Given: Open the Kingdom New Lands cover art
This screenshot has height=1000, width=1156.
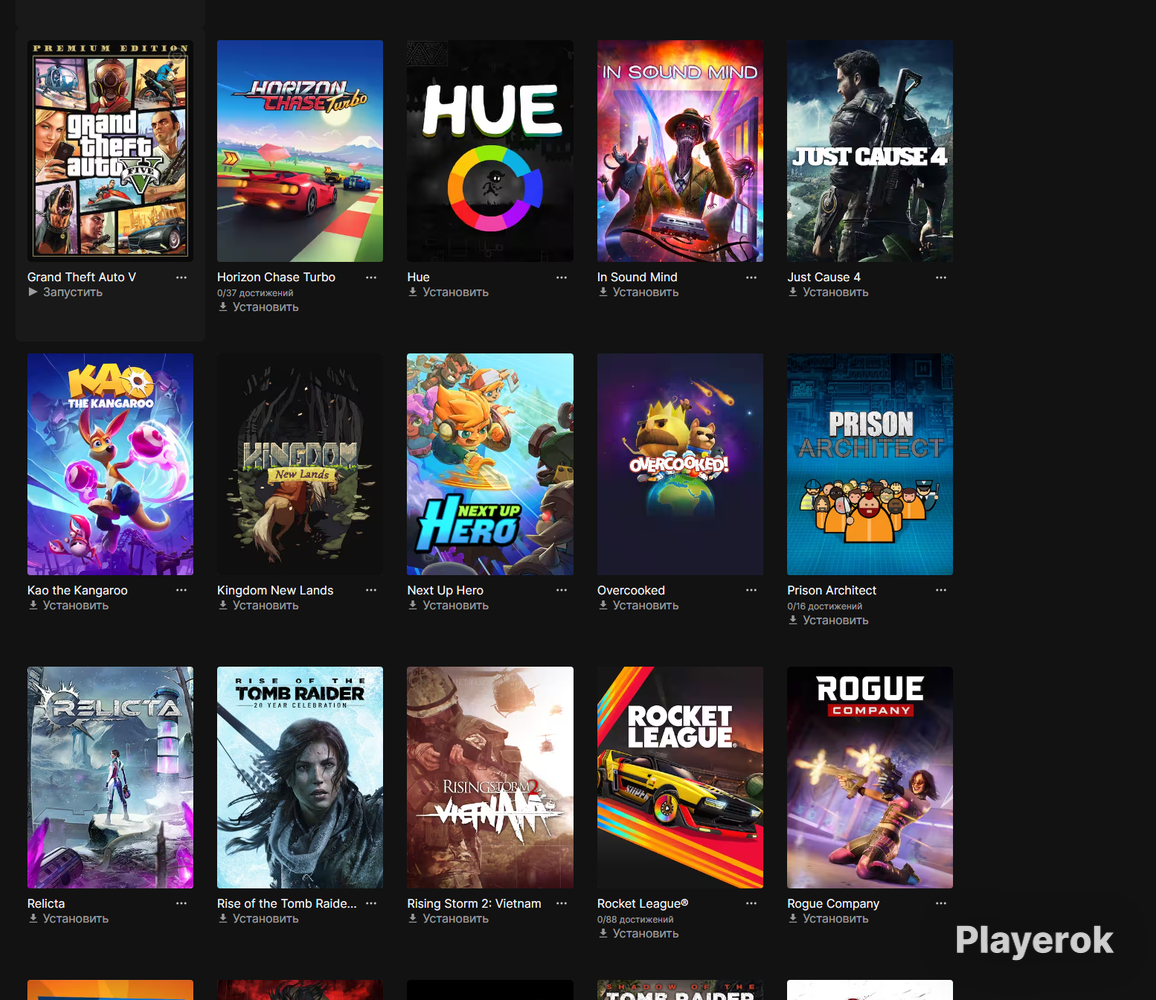Looking at the screenshot, I should pos(300,465).
